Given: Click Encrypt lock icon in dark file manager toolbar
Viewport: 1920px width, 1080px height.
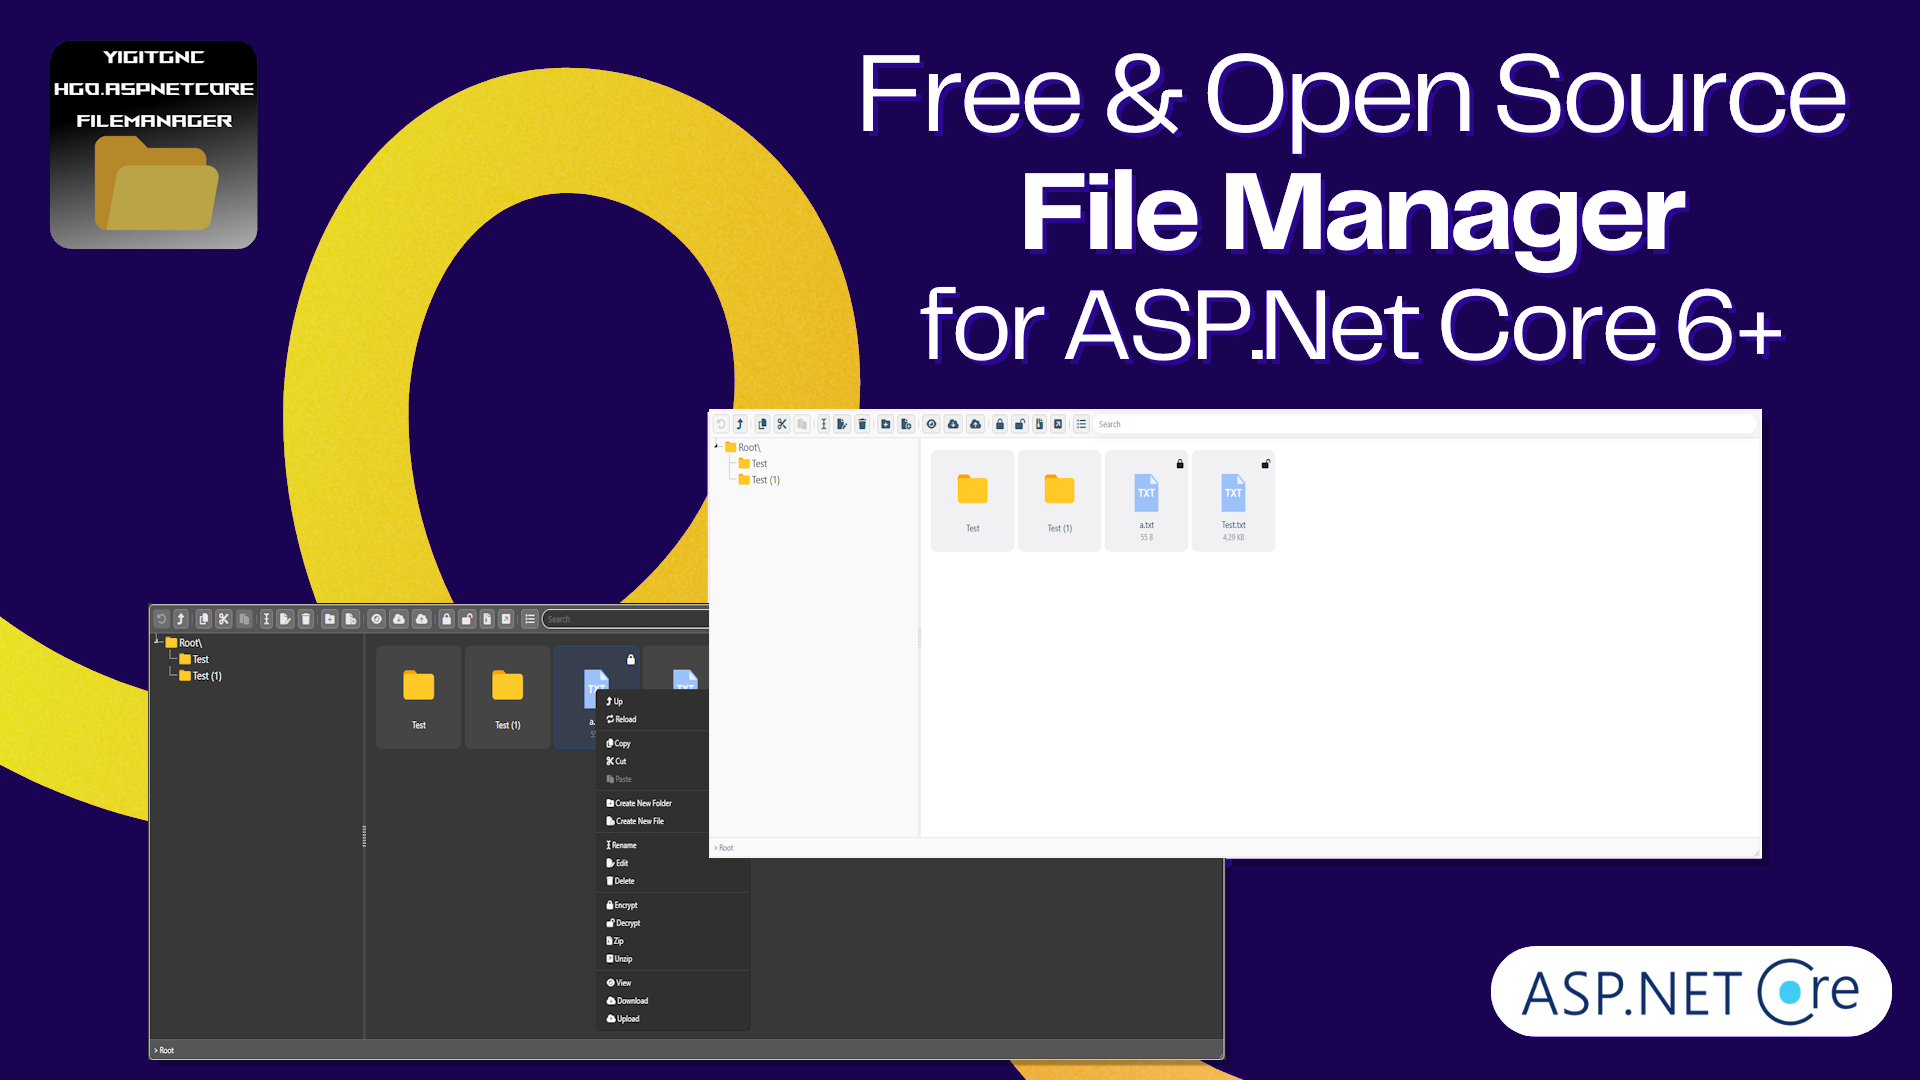Looking at the screenshot, I should coord(447,619).
